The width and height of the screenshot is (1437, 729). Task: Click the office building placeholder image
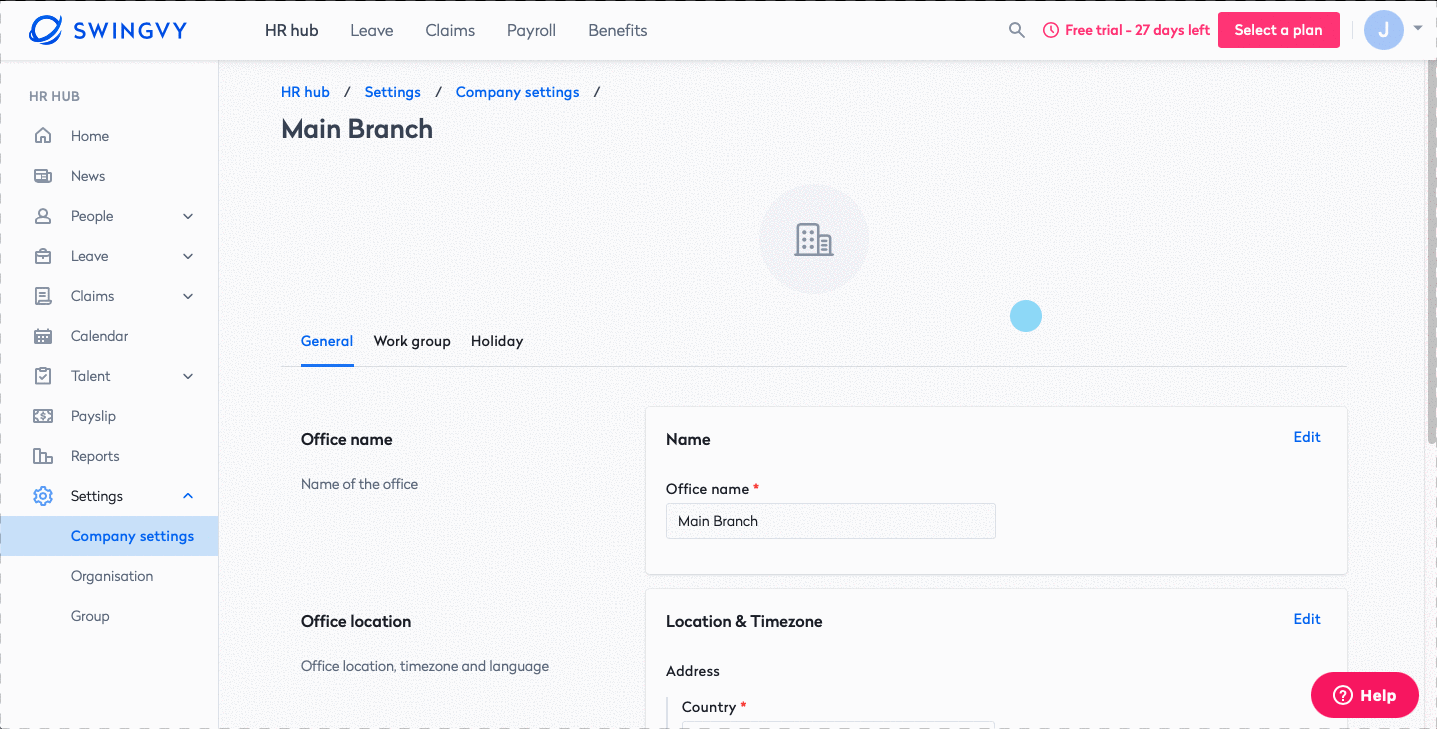pos(814,240)
